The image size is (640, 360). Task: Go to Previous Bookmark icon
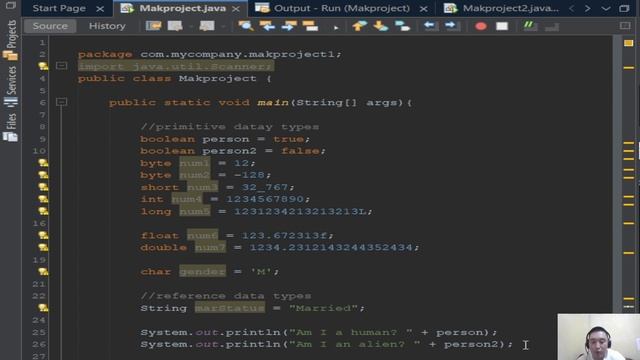pos(359,26)
